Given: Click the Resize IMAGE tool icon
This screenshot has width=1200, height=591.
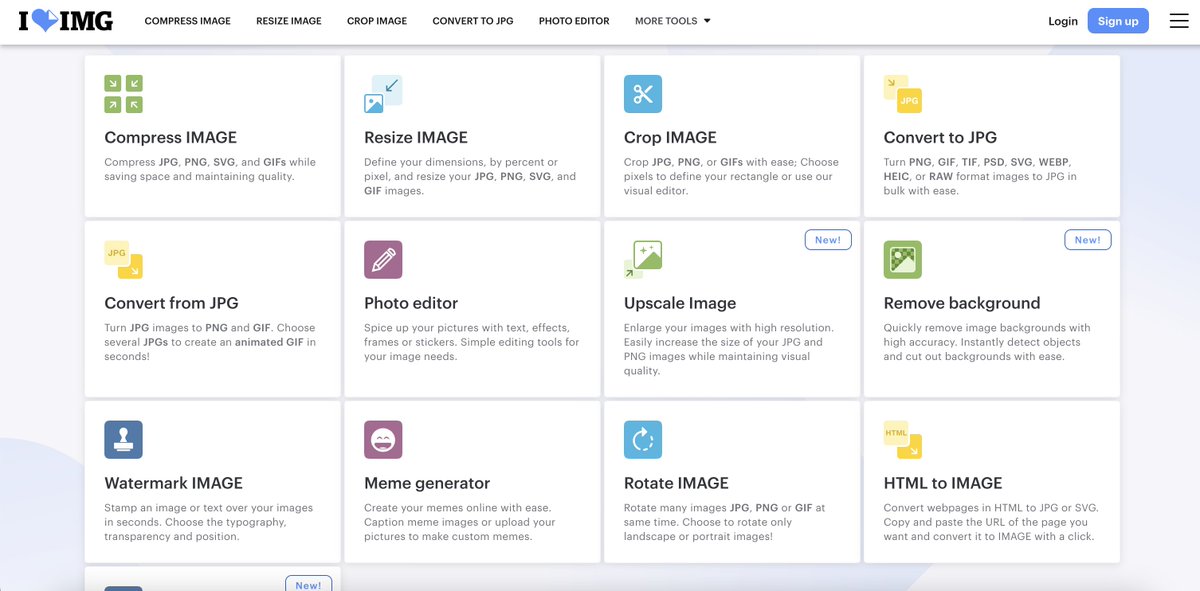Looking at the screenshot, I should (x=382, y=92).
